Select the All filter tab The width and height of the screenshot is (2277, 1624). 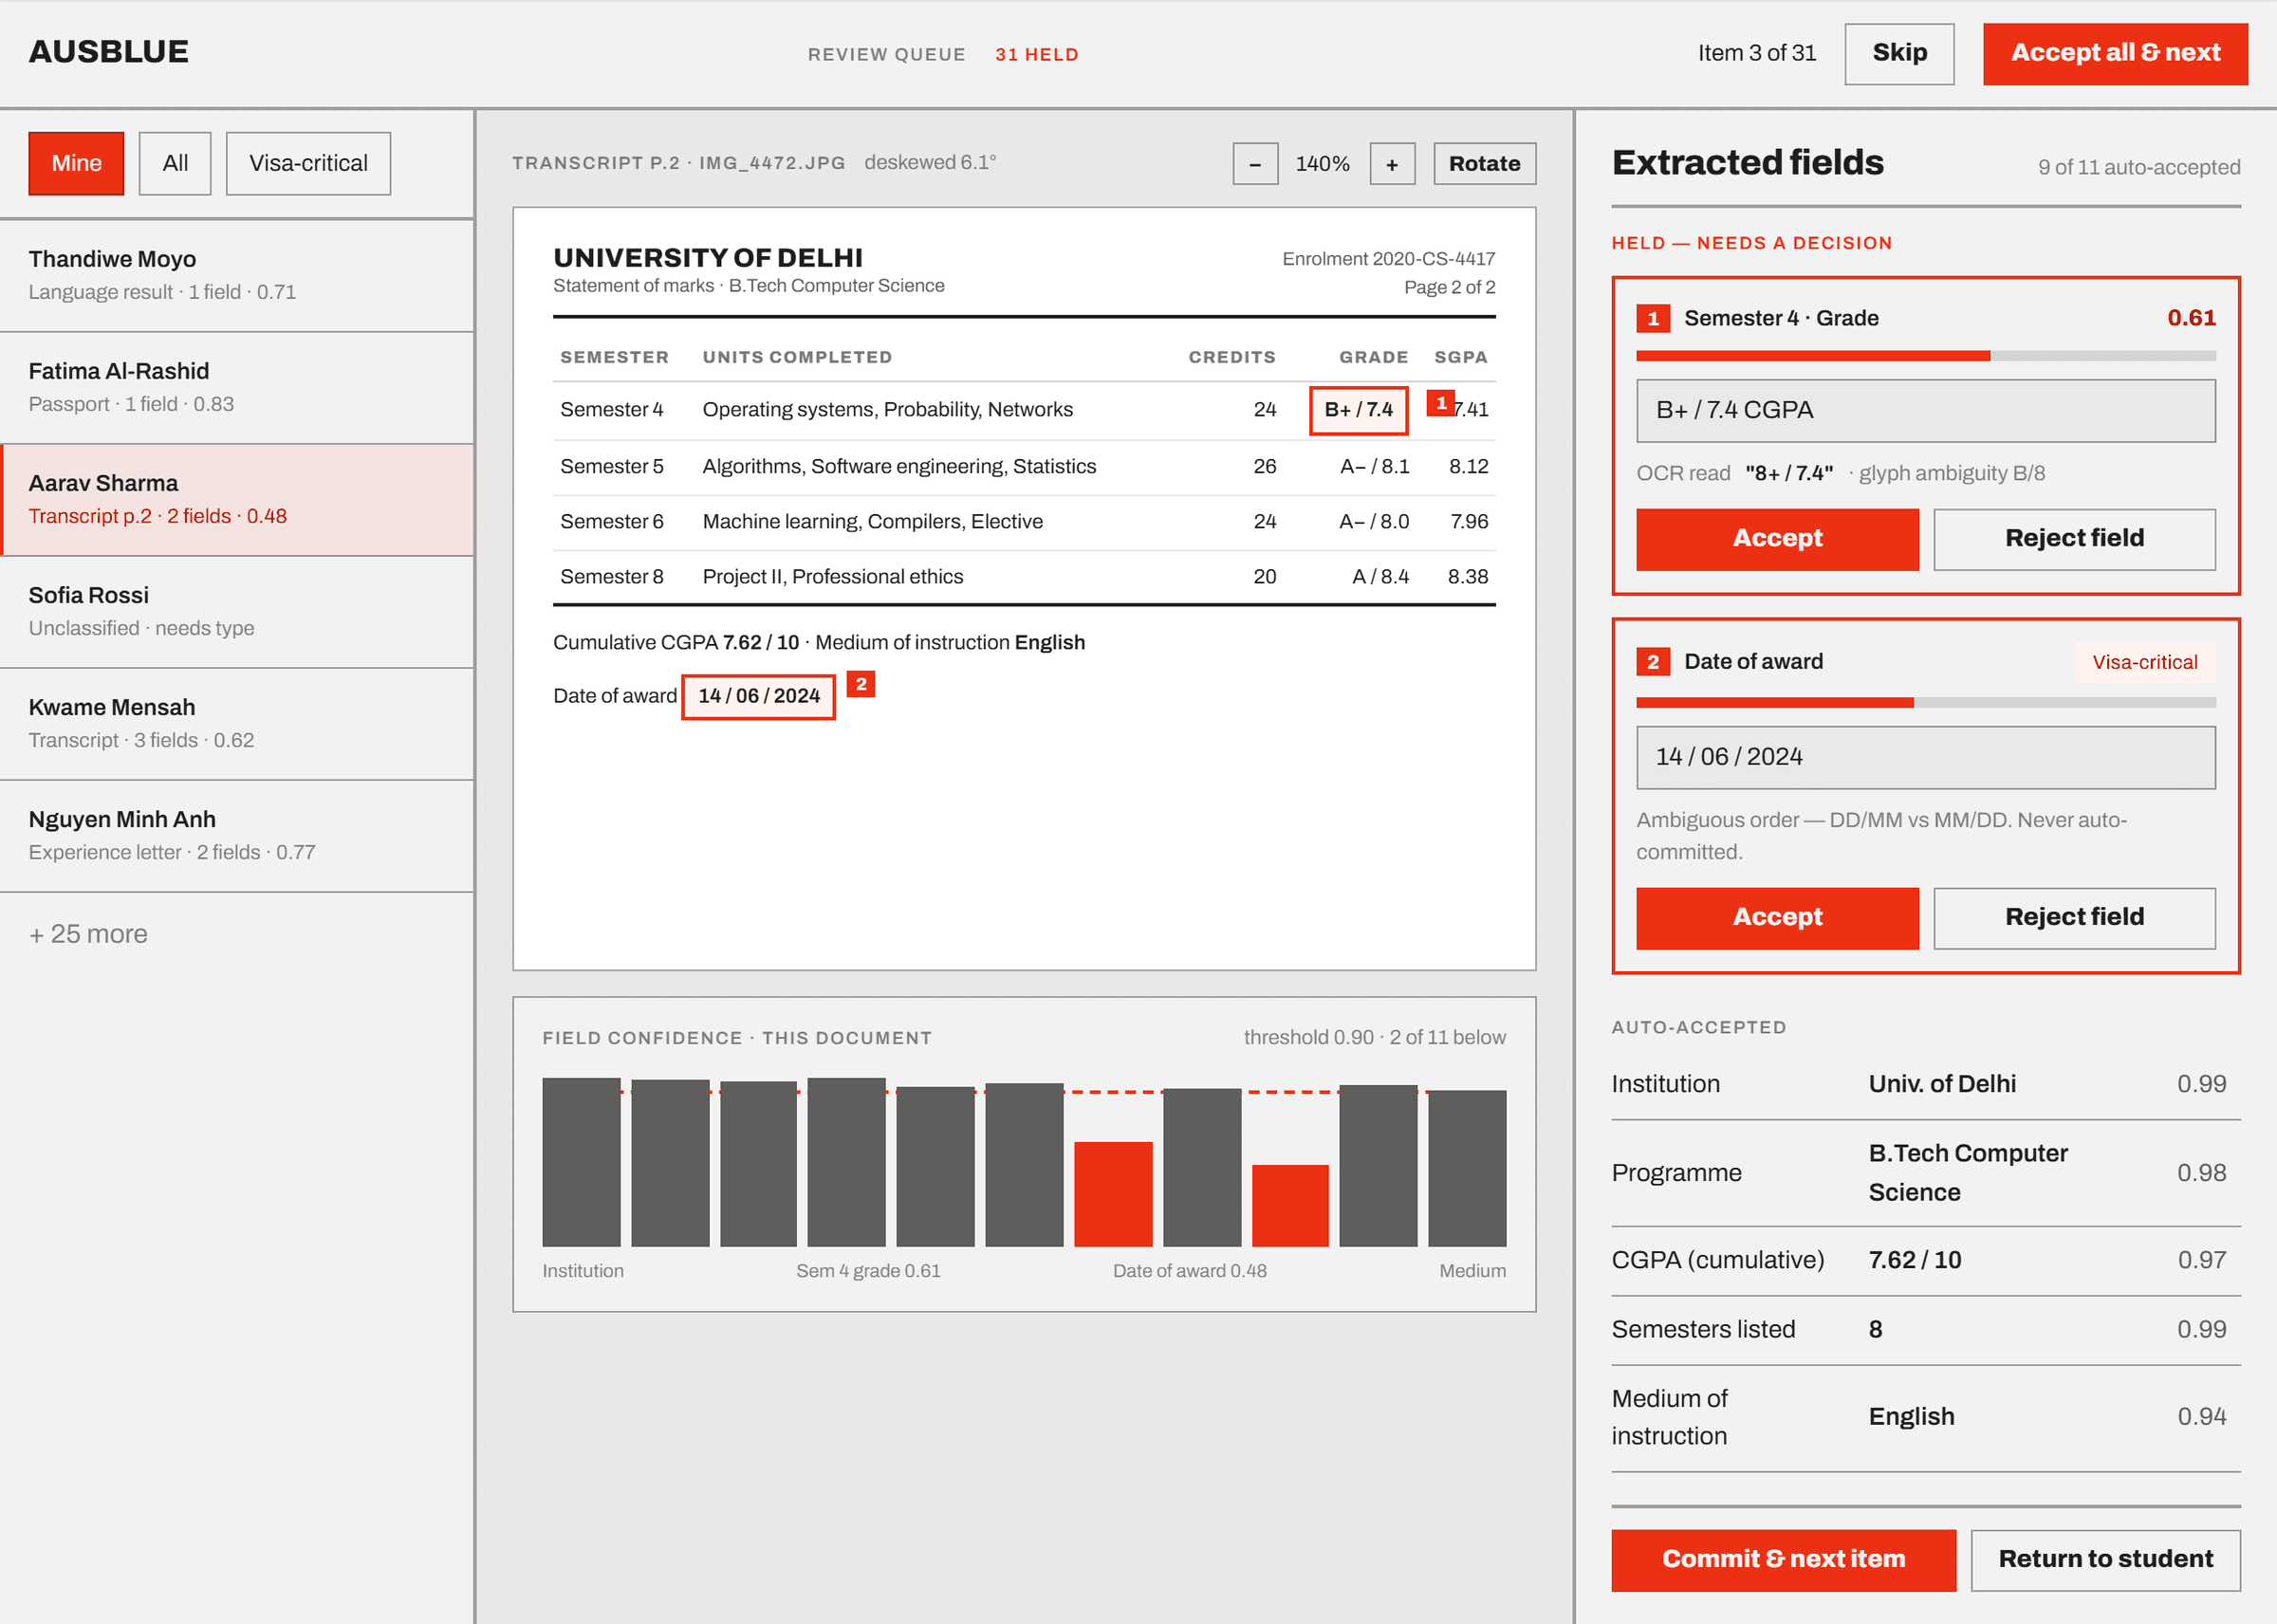175,164
